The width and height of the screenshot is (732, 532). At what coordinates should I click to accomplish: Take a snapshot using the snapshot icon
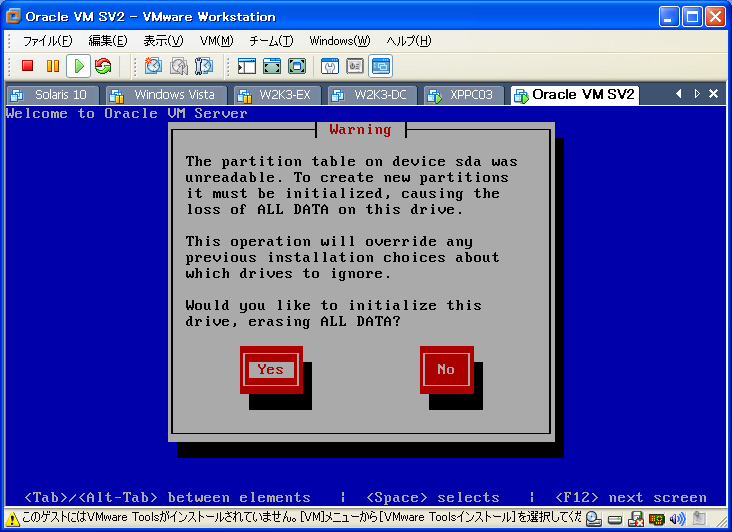click(153, 66)
